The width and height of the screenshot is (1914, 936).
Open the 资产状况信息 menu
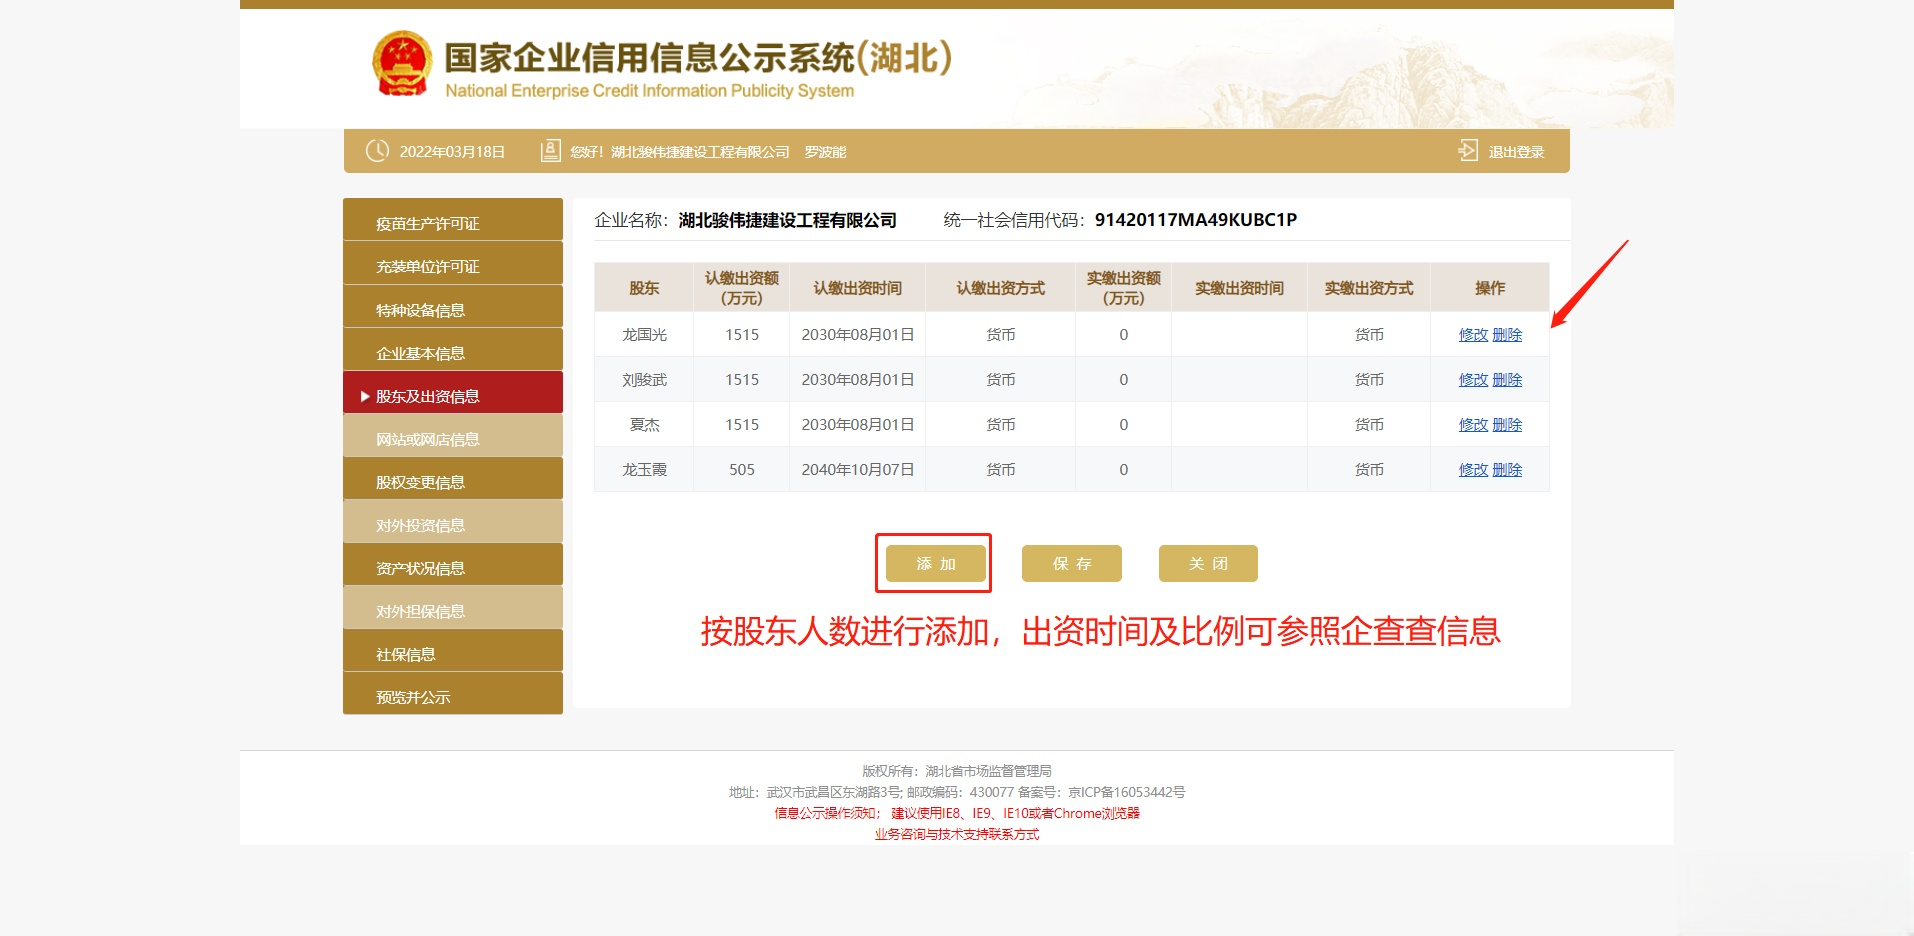coord(453,565)
